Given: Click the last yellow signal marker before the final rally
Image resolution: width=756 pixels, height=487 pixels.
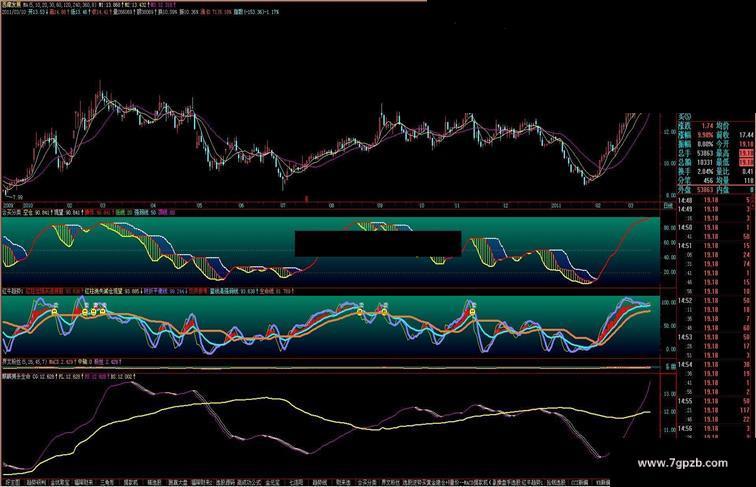Looking at the screenshot, I should 472,312.
